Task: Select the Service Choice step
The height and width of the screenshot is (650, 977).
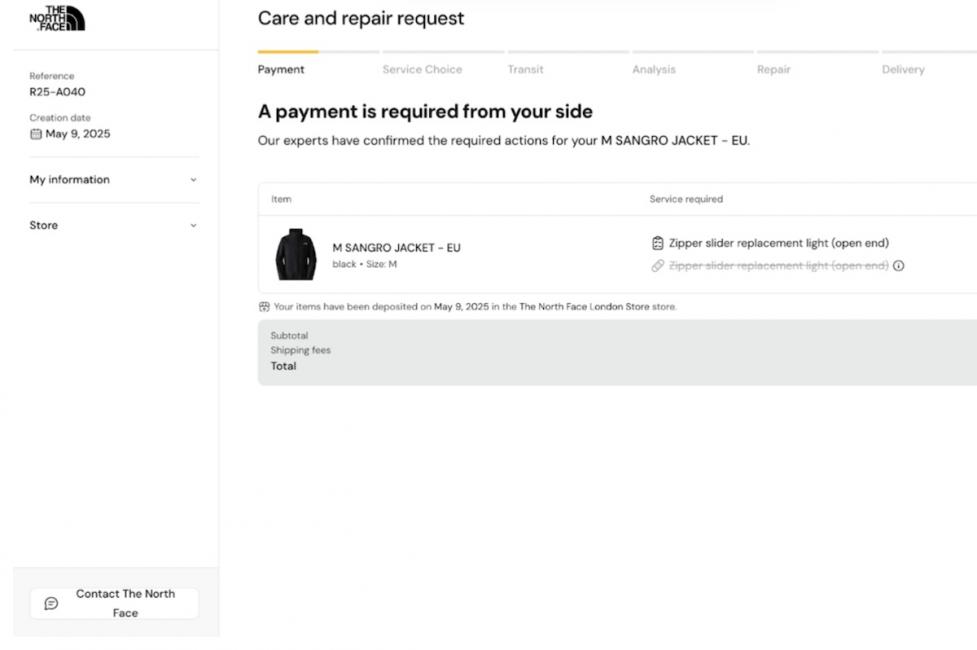Action: click(422, 69)
